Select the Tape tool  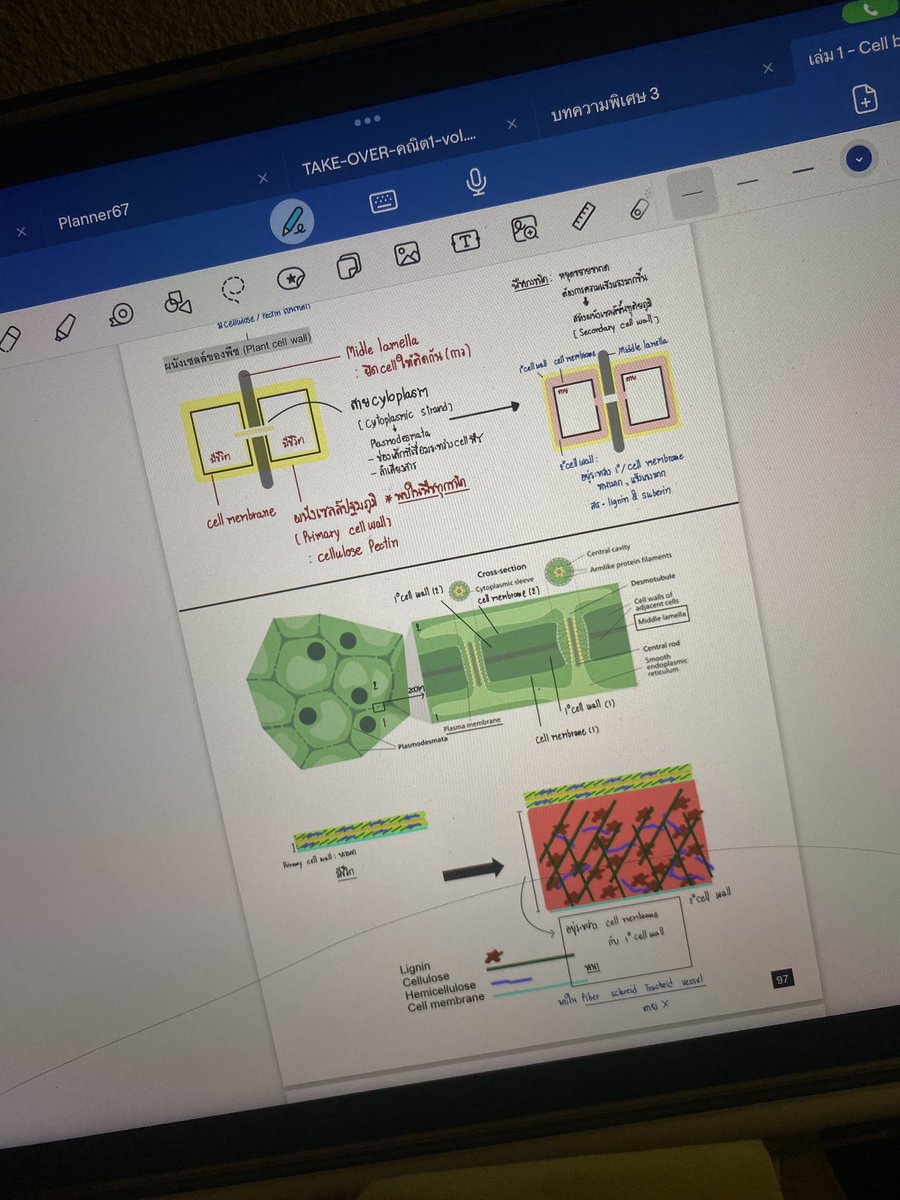coord(121,314)
